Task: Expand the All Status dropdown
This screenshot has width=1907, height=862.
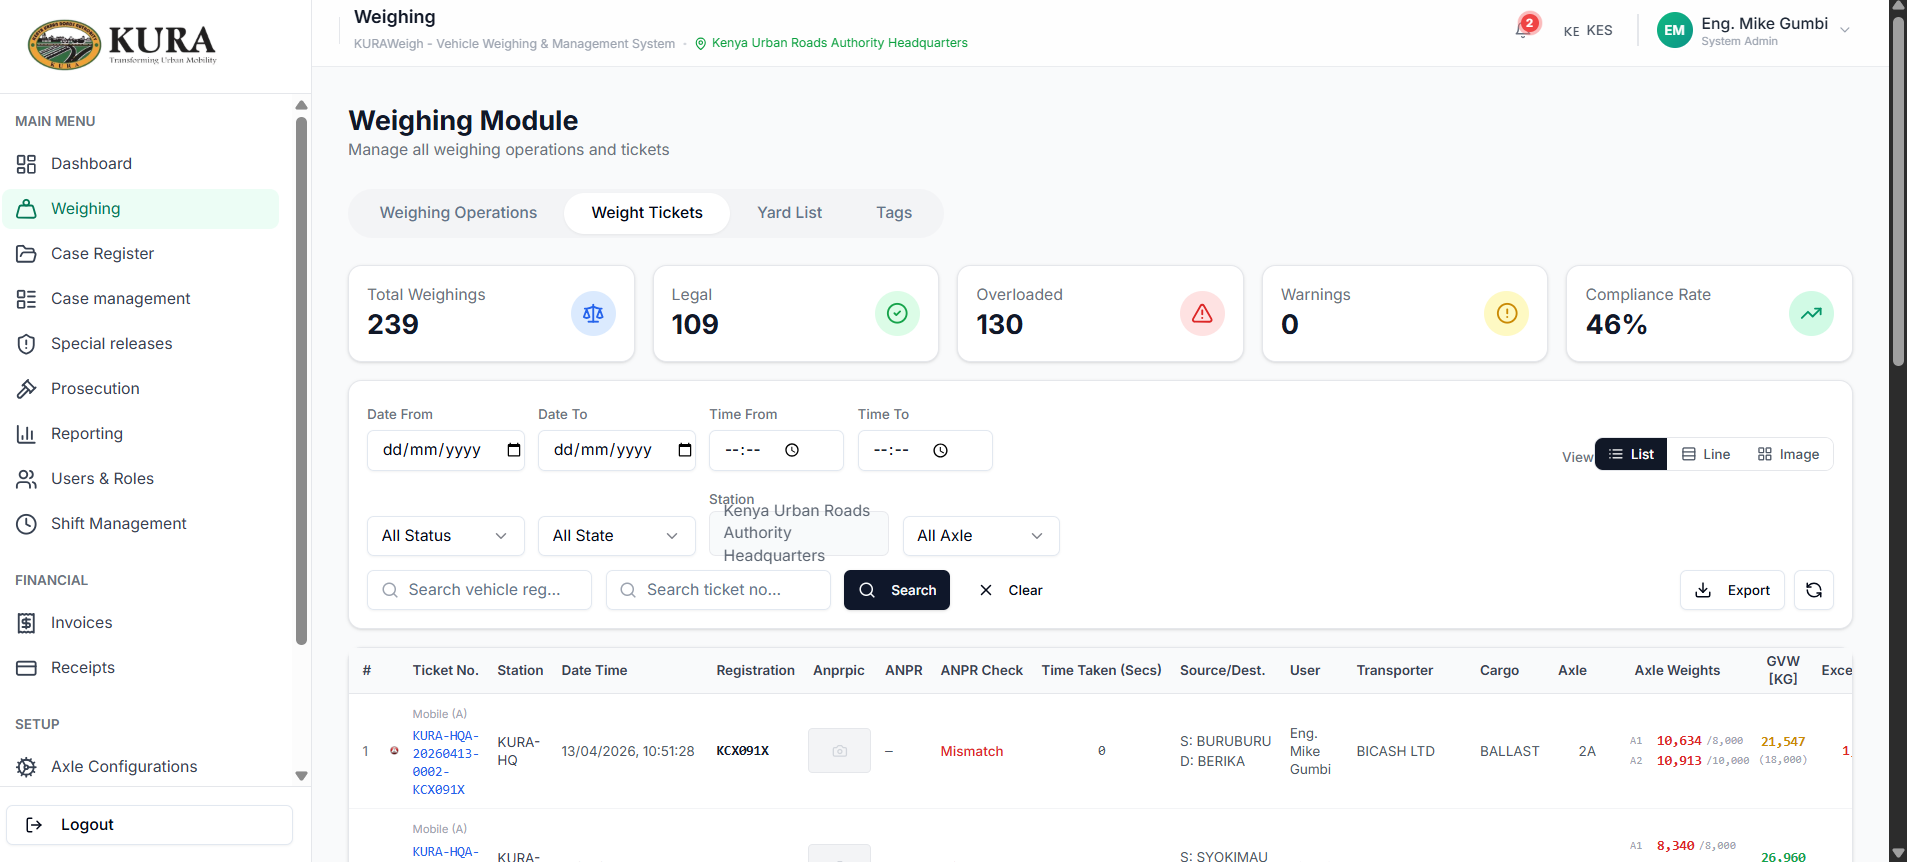Action: (445, 536)
